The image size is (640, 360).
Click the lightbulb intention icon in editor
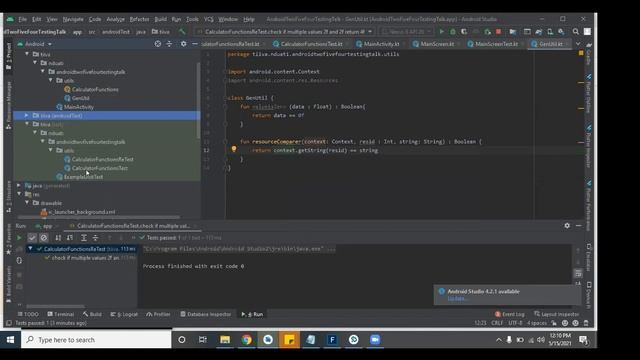[234, 149]
